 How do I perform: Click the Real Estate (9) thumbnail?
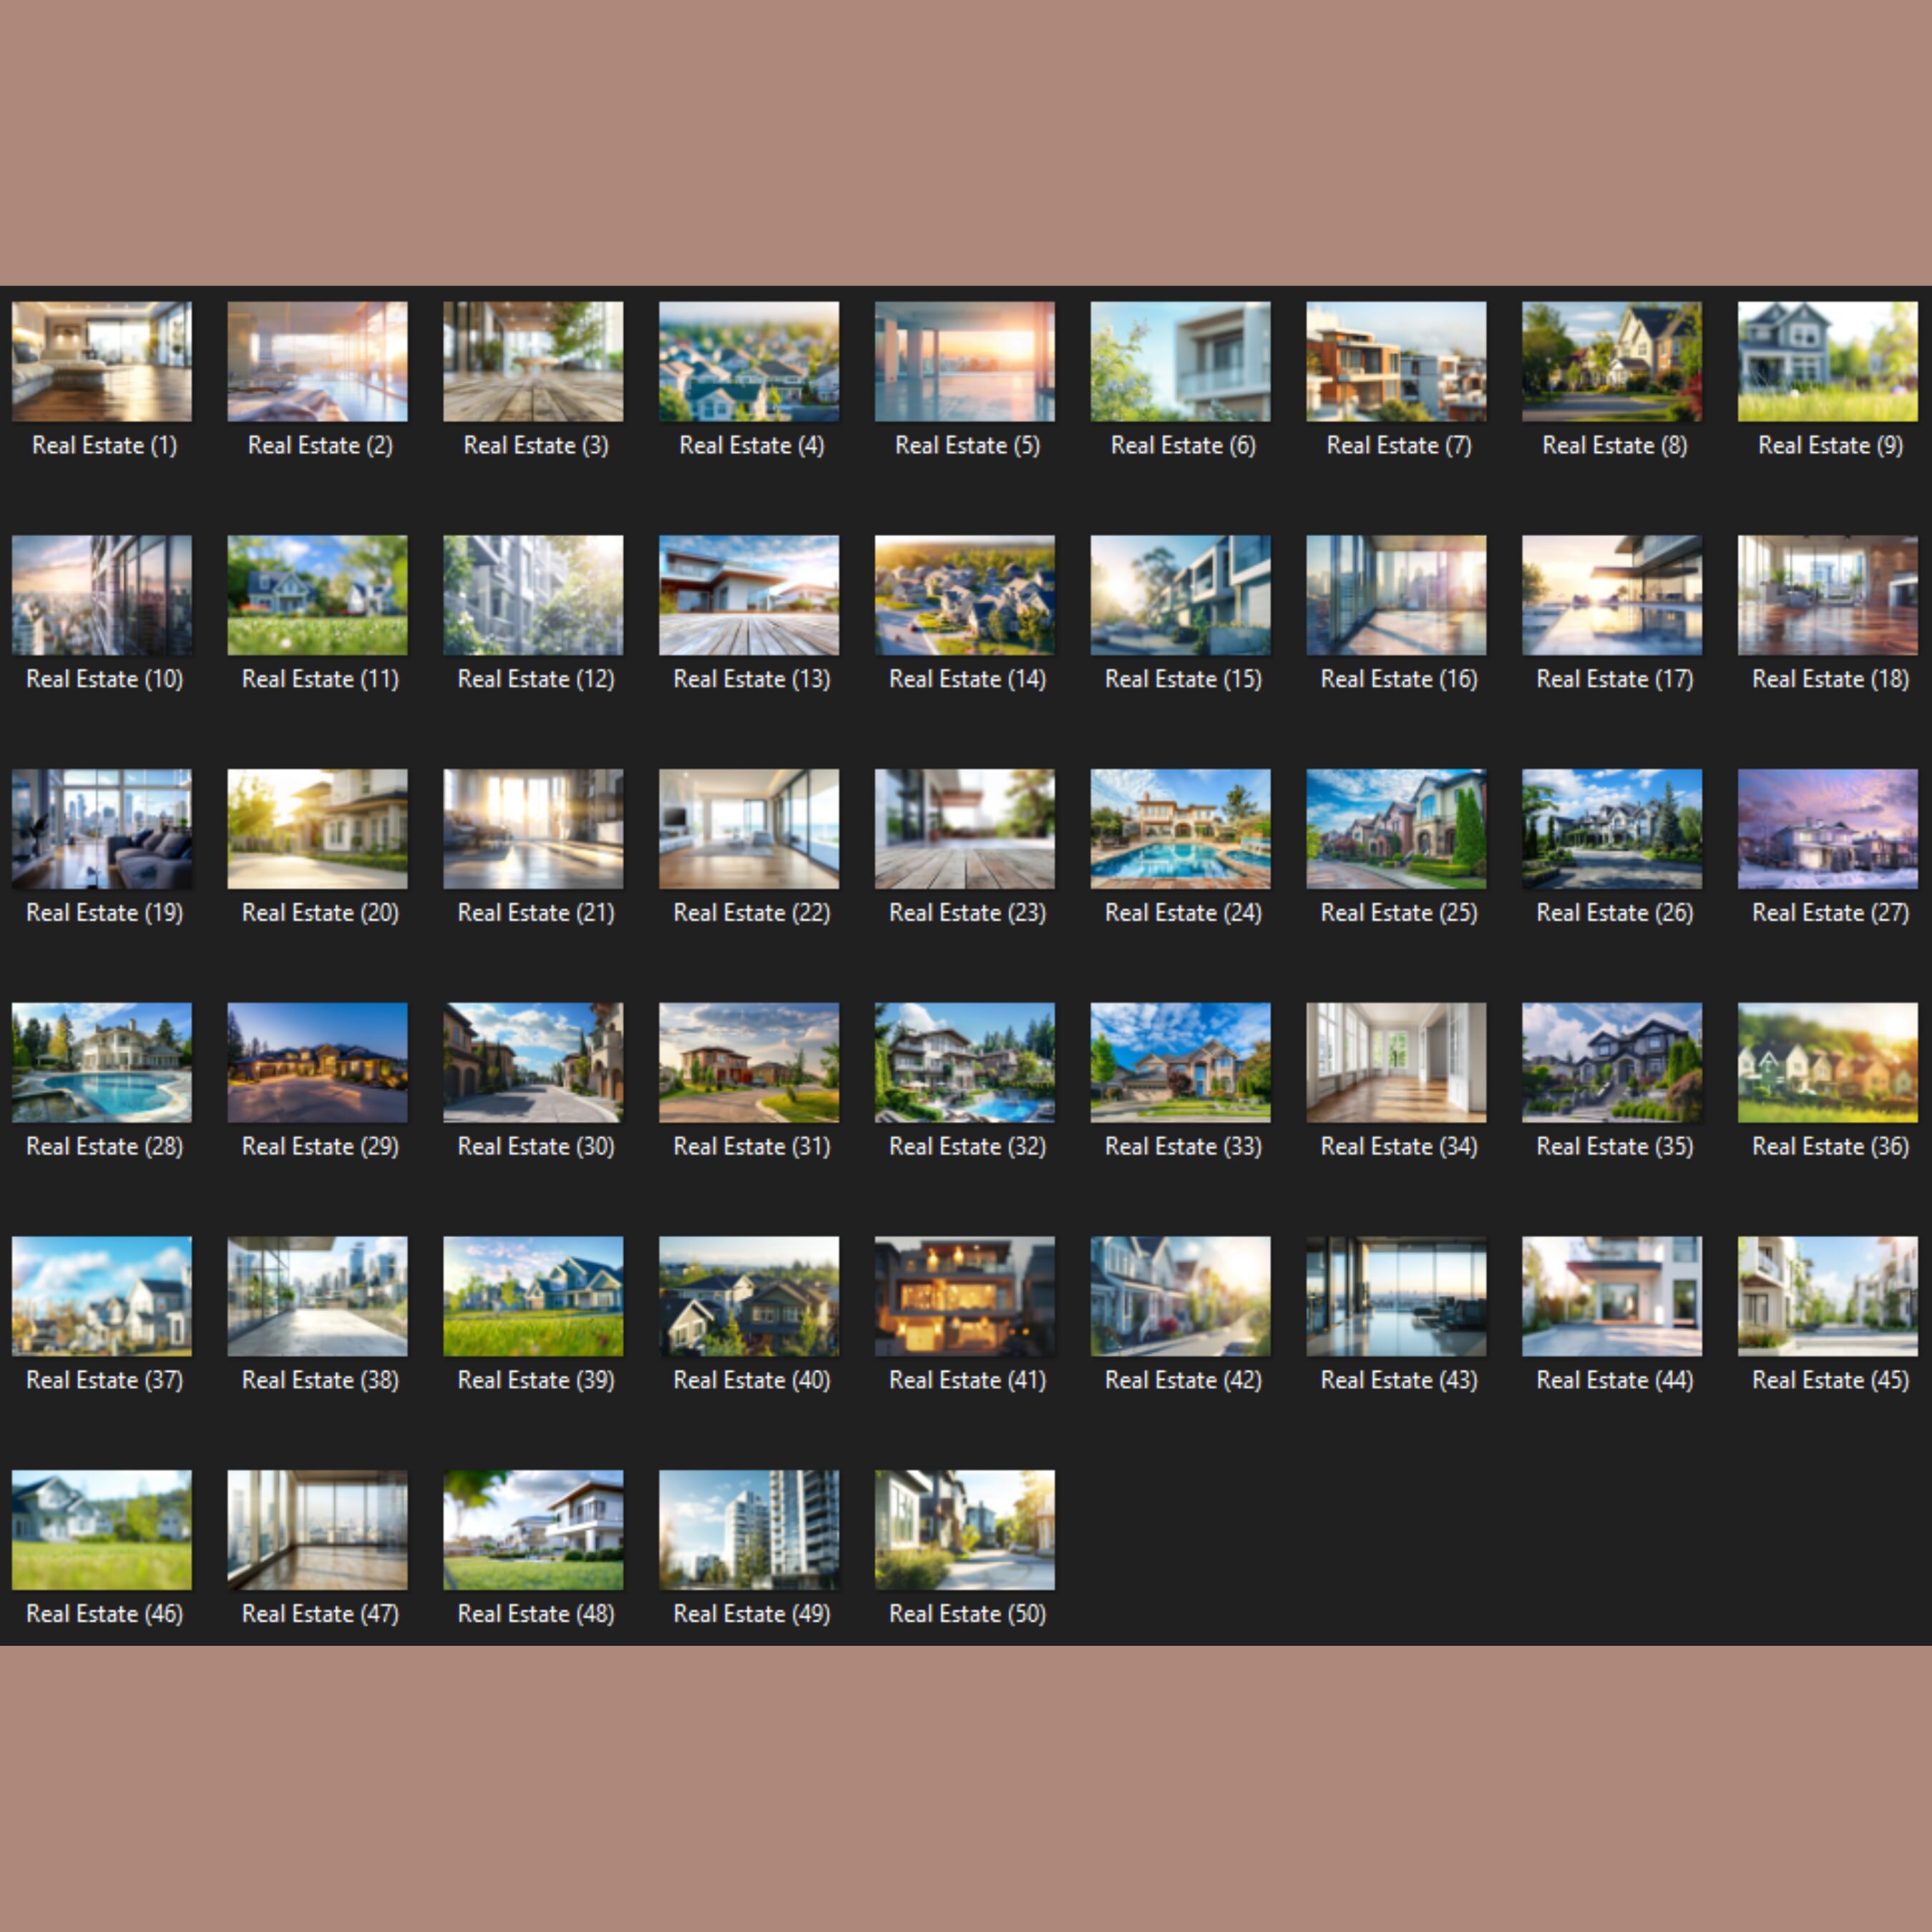click(x=1828, y=361)
